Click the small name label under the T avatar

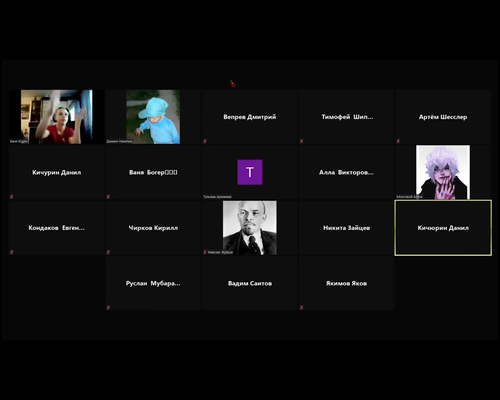pos(217,197)
